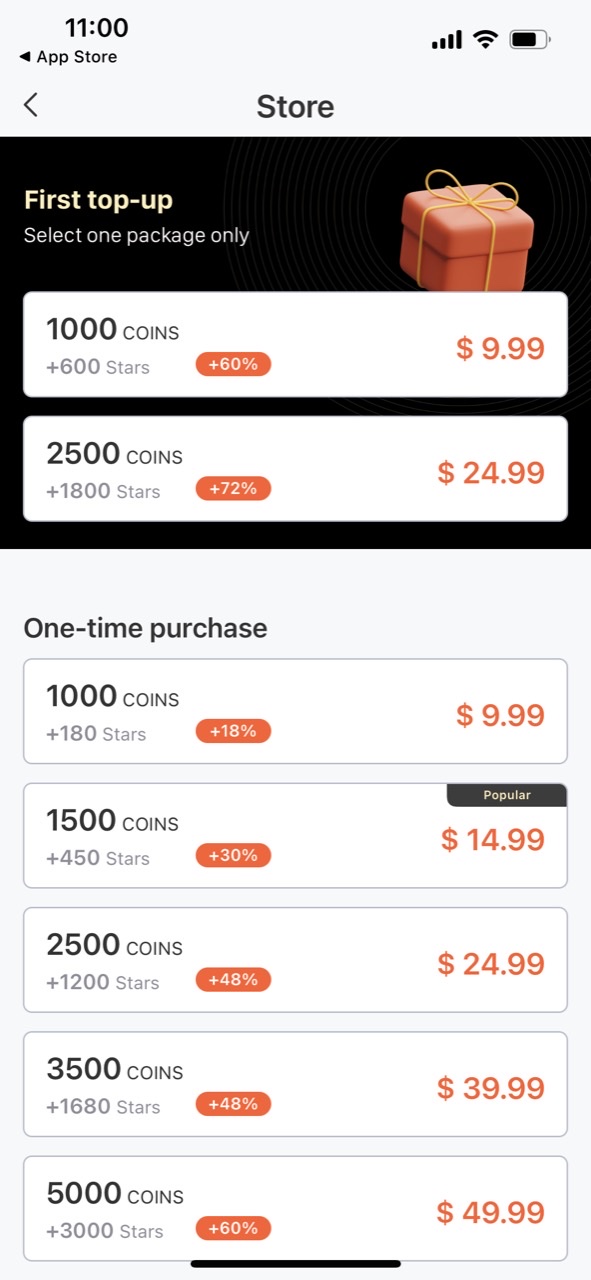The height and width of the screenshot is (1280, 591).
Task: Select first top-up 1000 coins package
Action: [x=295, y=344]
